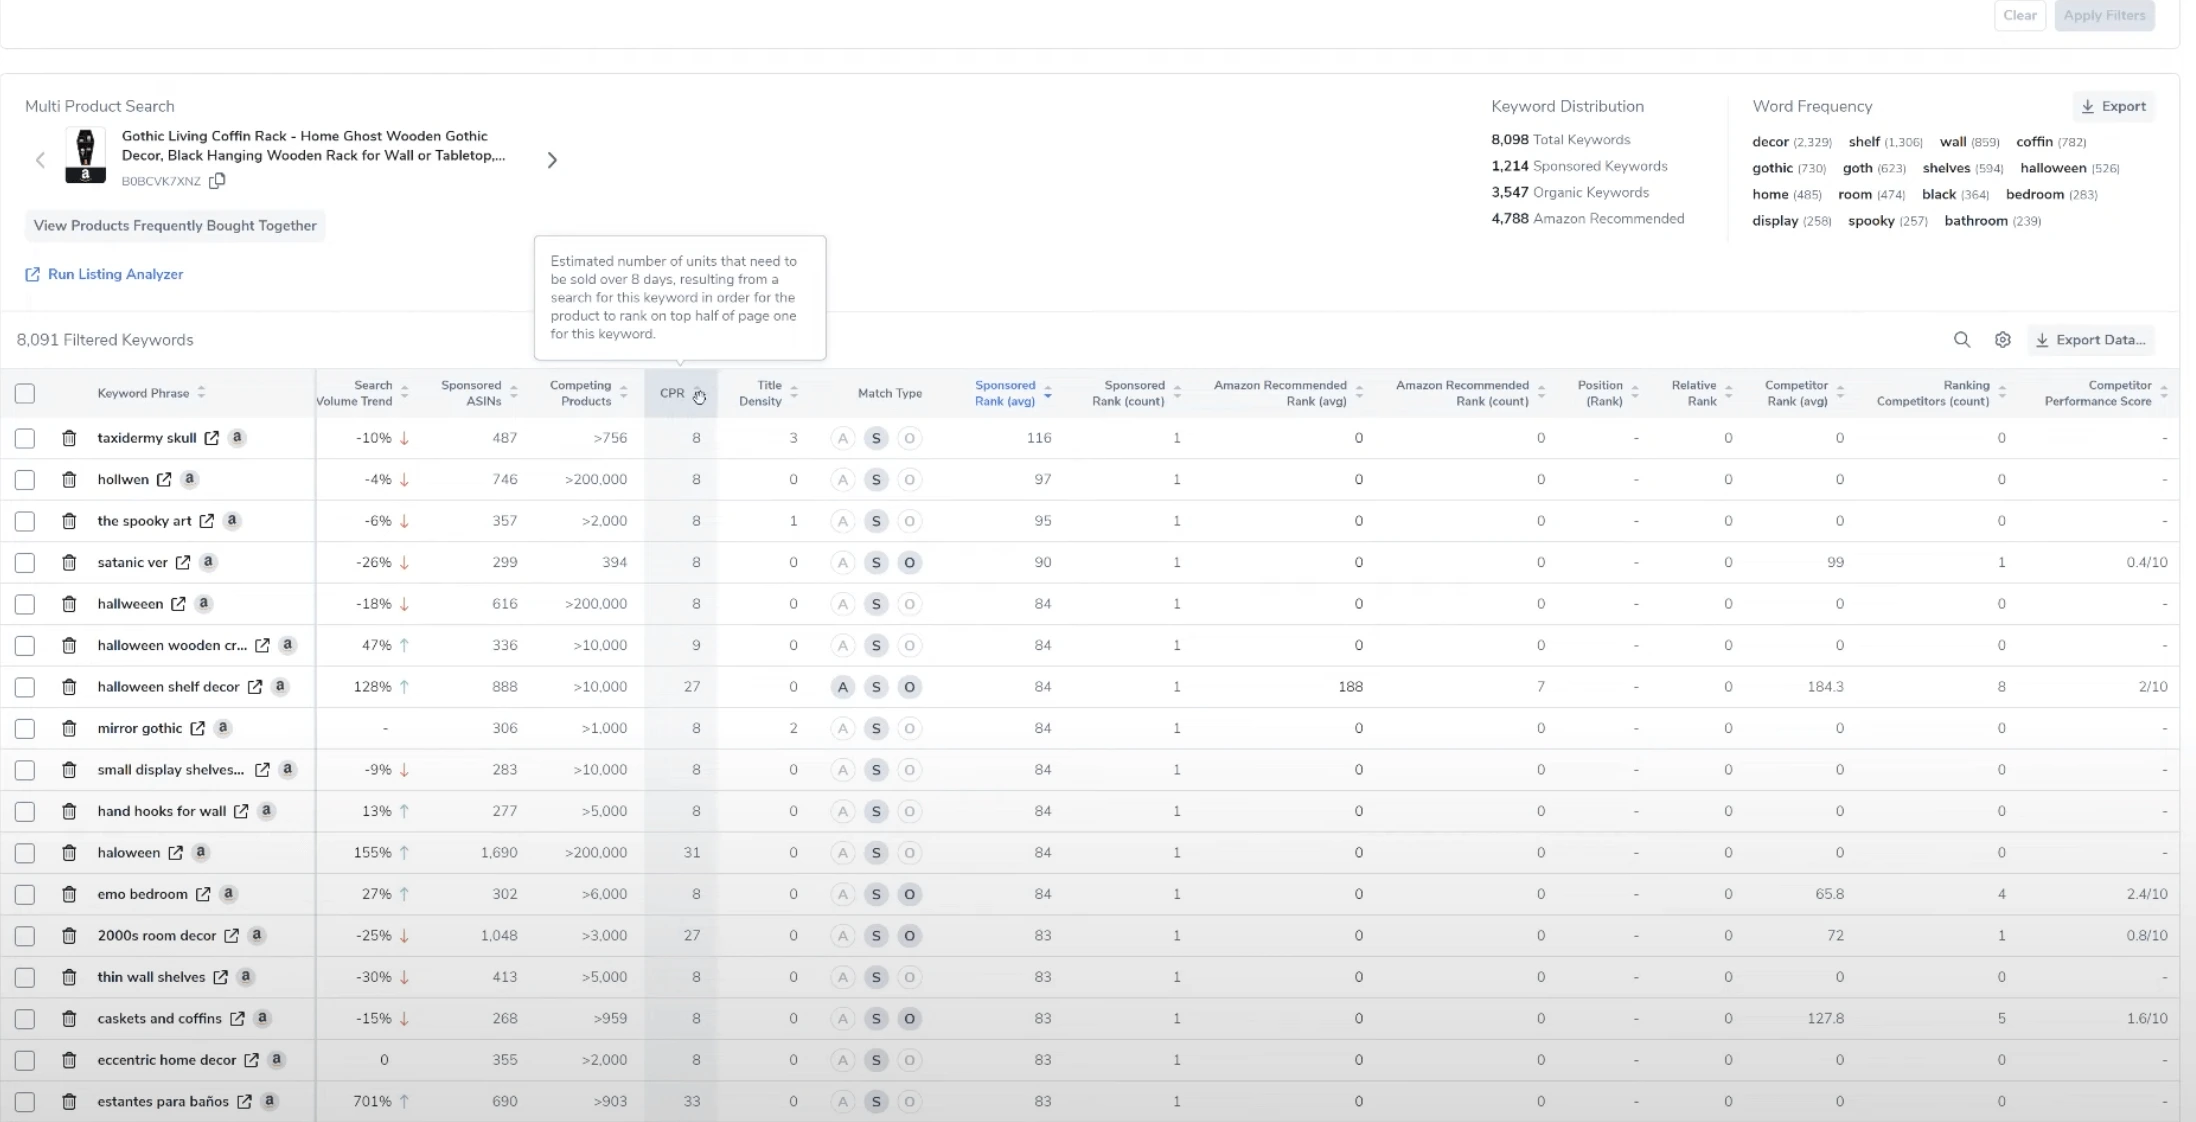Open the table settings gear icon
2196x1122 pixels.
(x=2002, y=340)
